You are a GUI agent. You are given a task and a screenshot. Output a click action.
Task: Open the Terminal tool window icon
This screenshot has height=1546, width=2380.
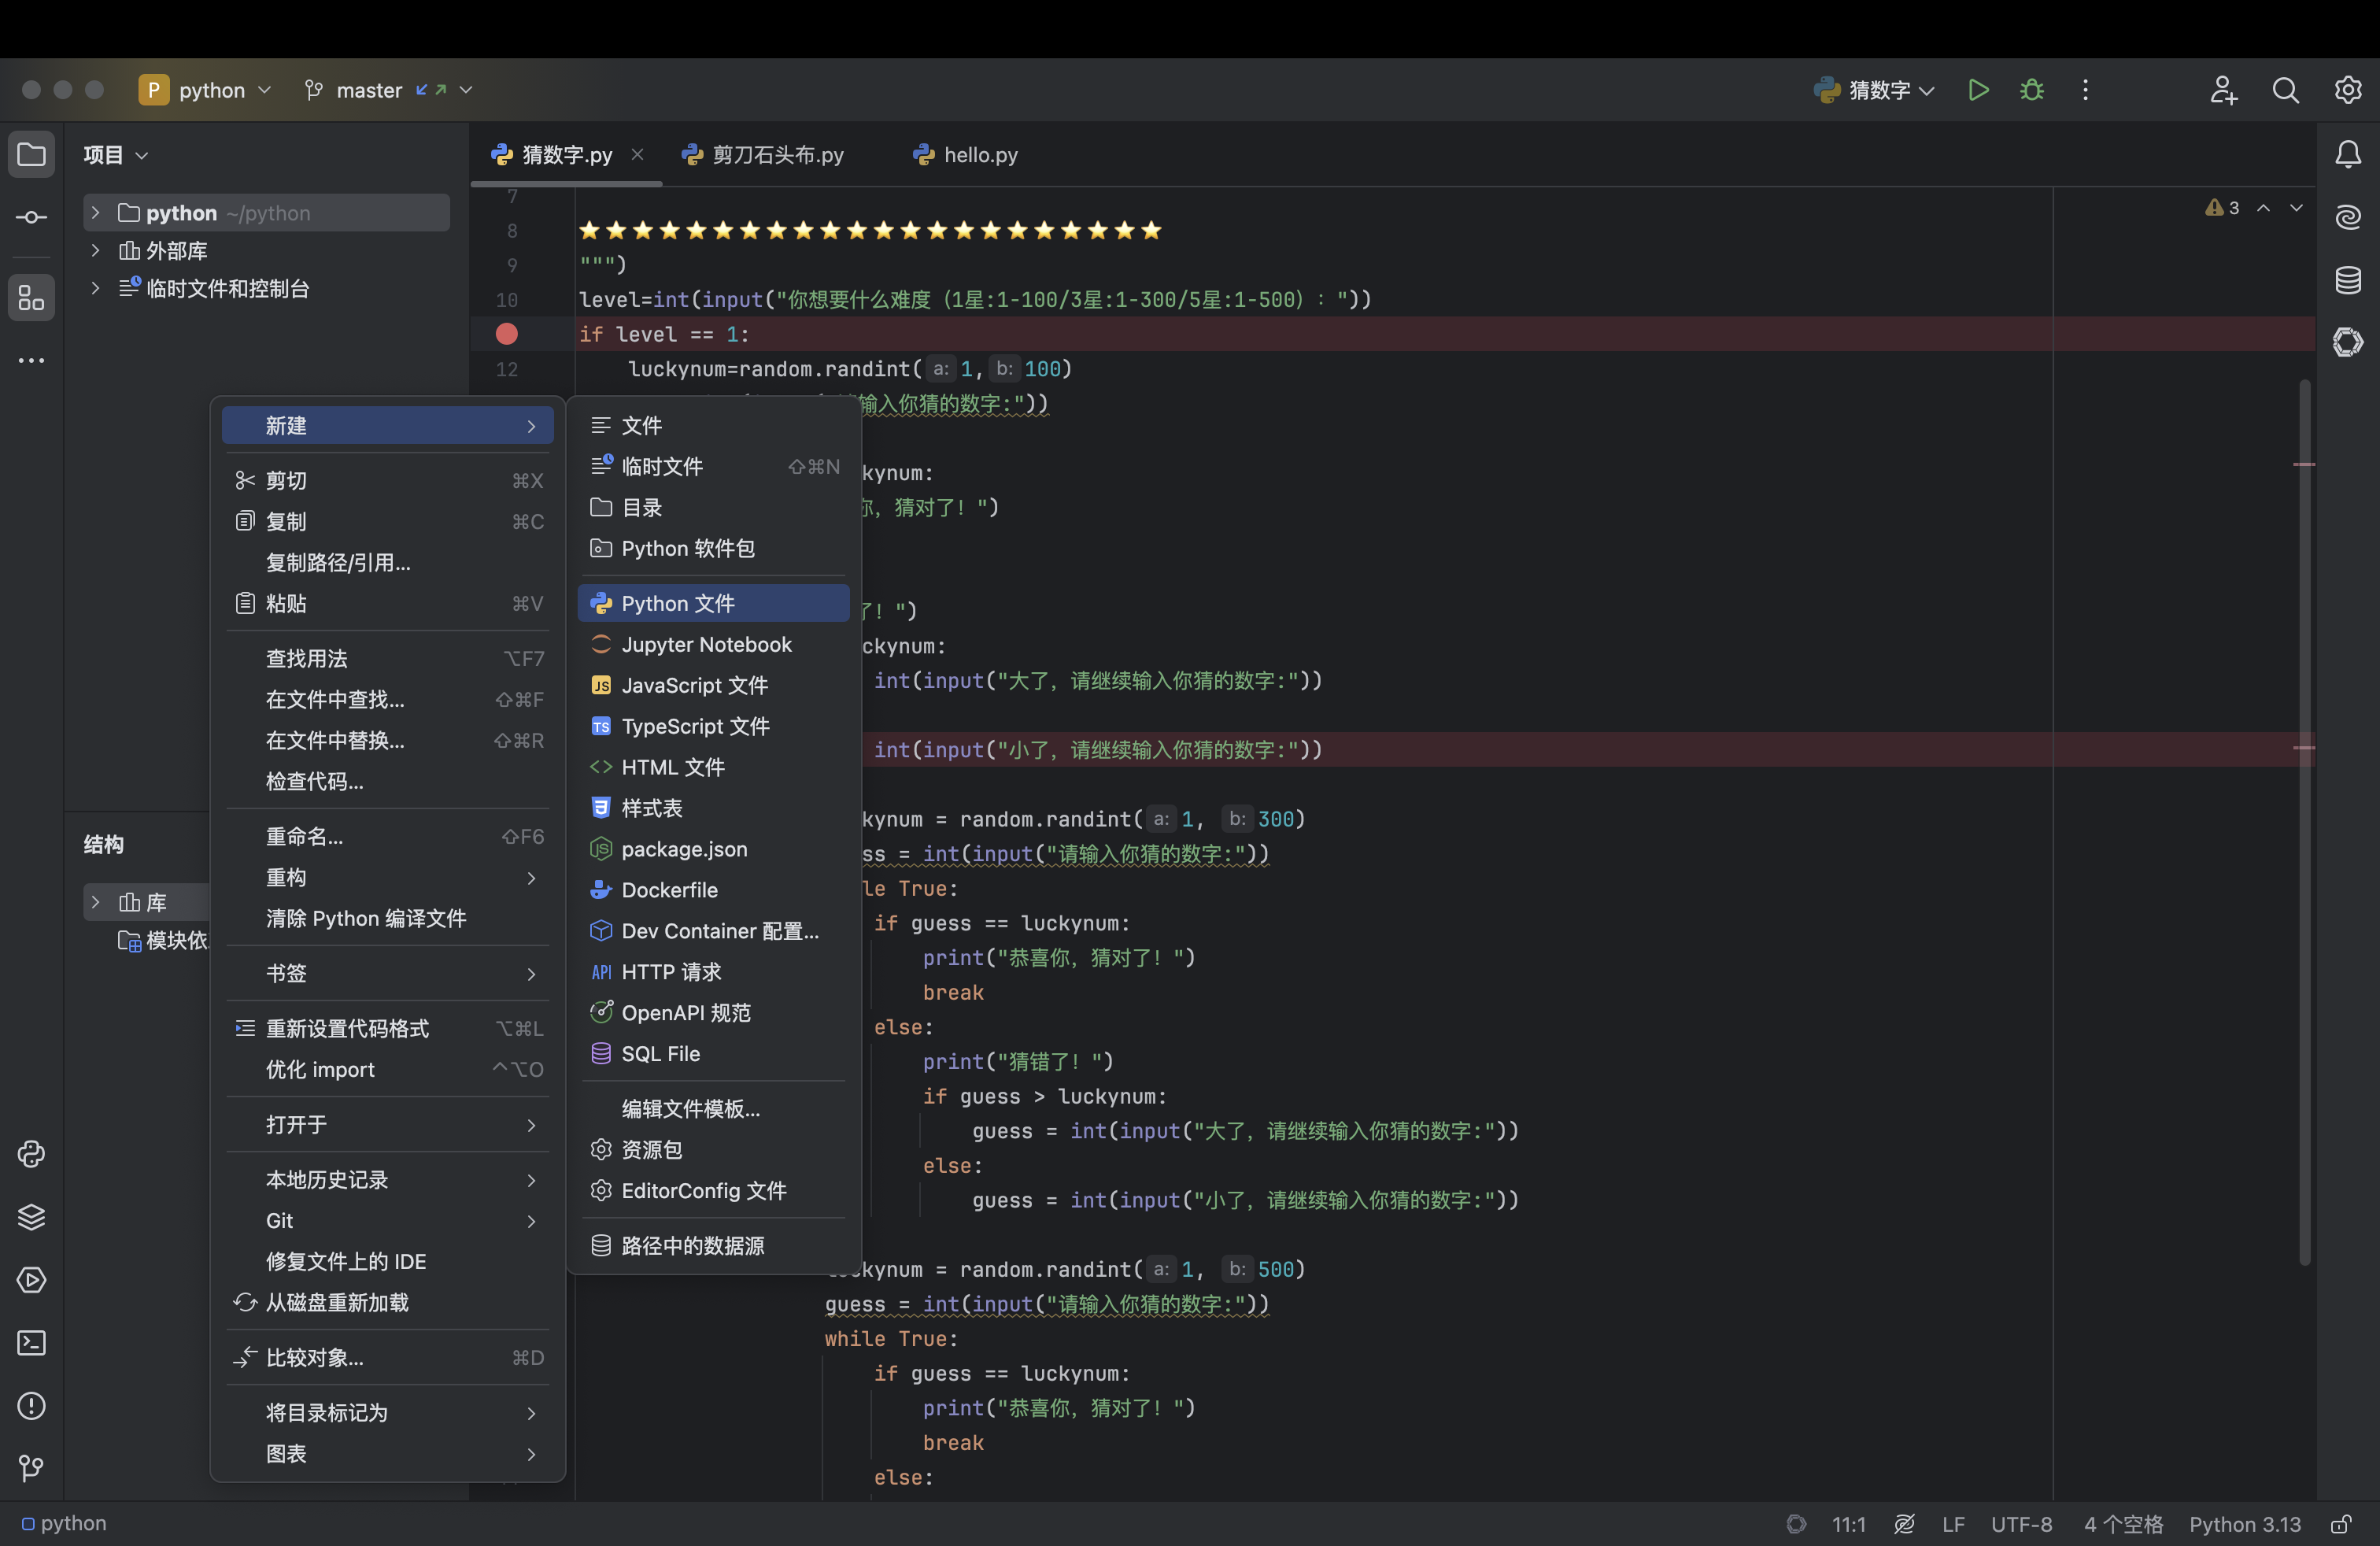[x=32, y=1343]
